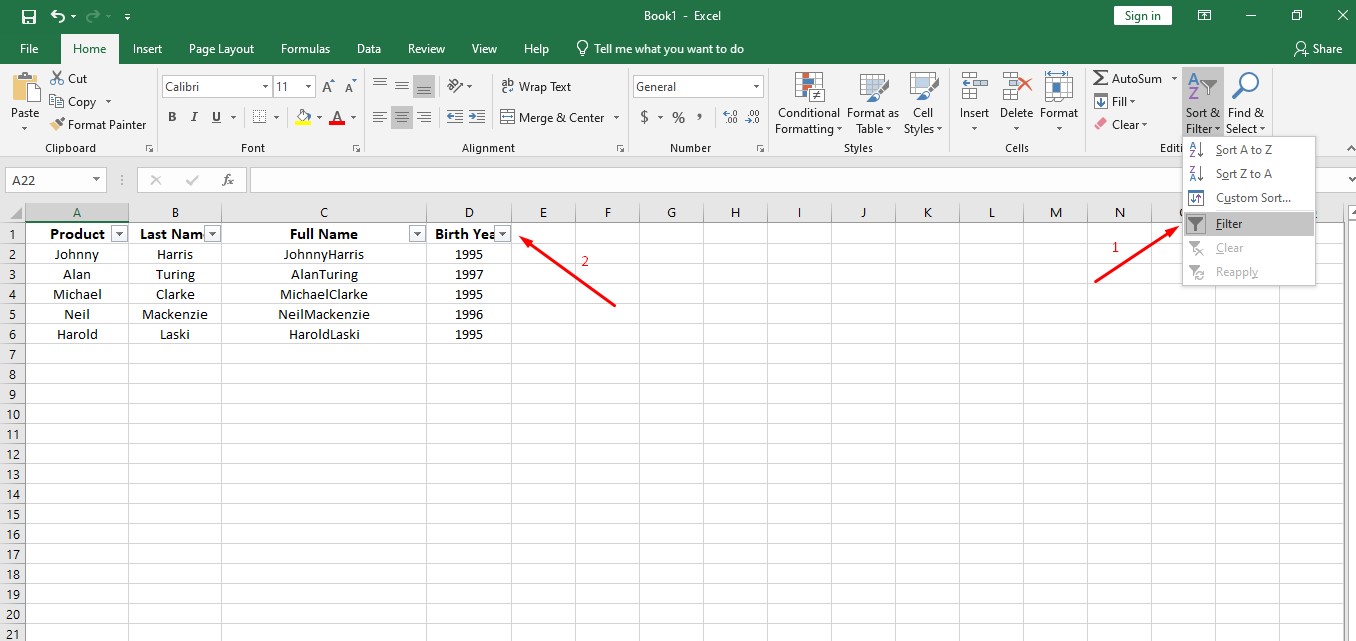Click the Sign in button

click(x=1142, y=15)
